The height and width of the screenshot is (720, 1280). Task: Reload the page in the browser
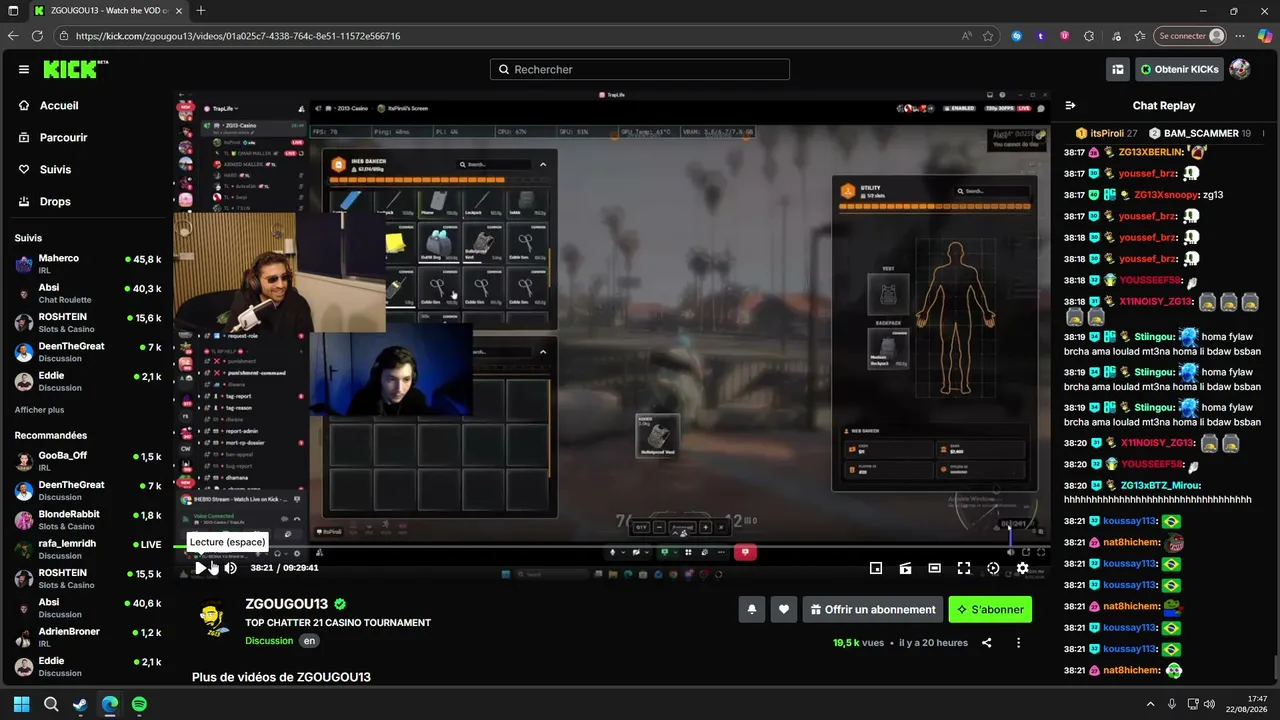(37, 36)
